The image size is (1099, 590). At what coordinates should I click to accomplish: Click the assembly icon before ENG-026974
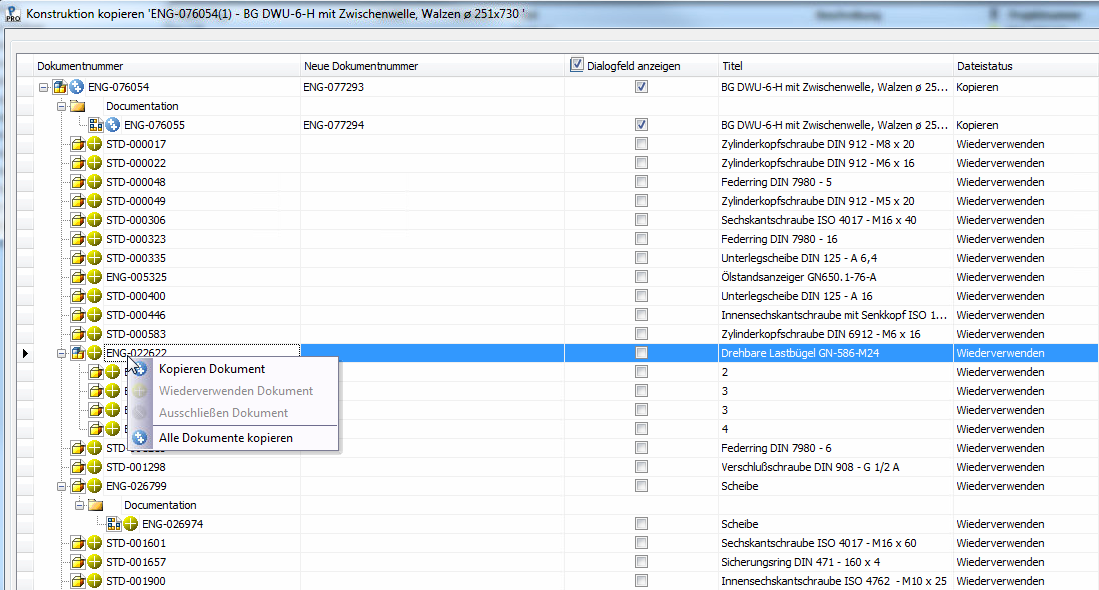113,524
